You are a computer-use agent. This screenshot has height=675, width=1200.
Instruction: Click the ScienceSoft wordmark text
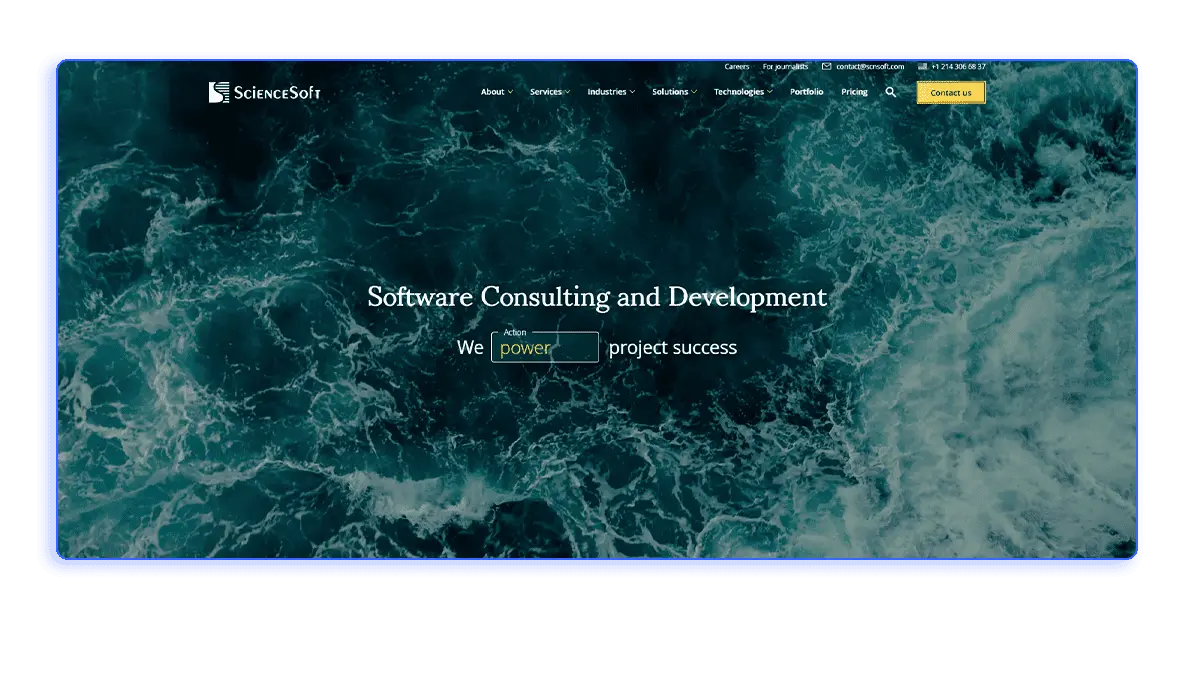pos(277,91)
